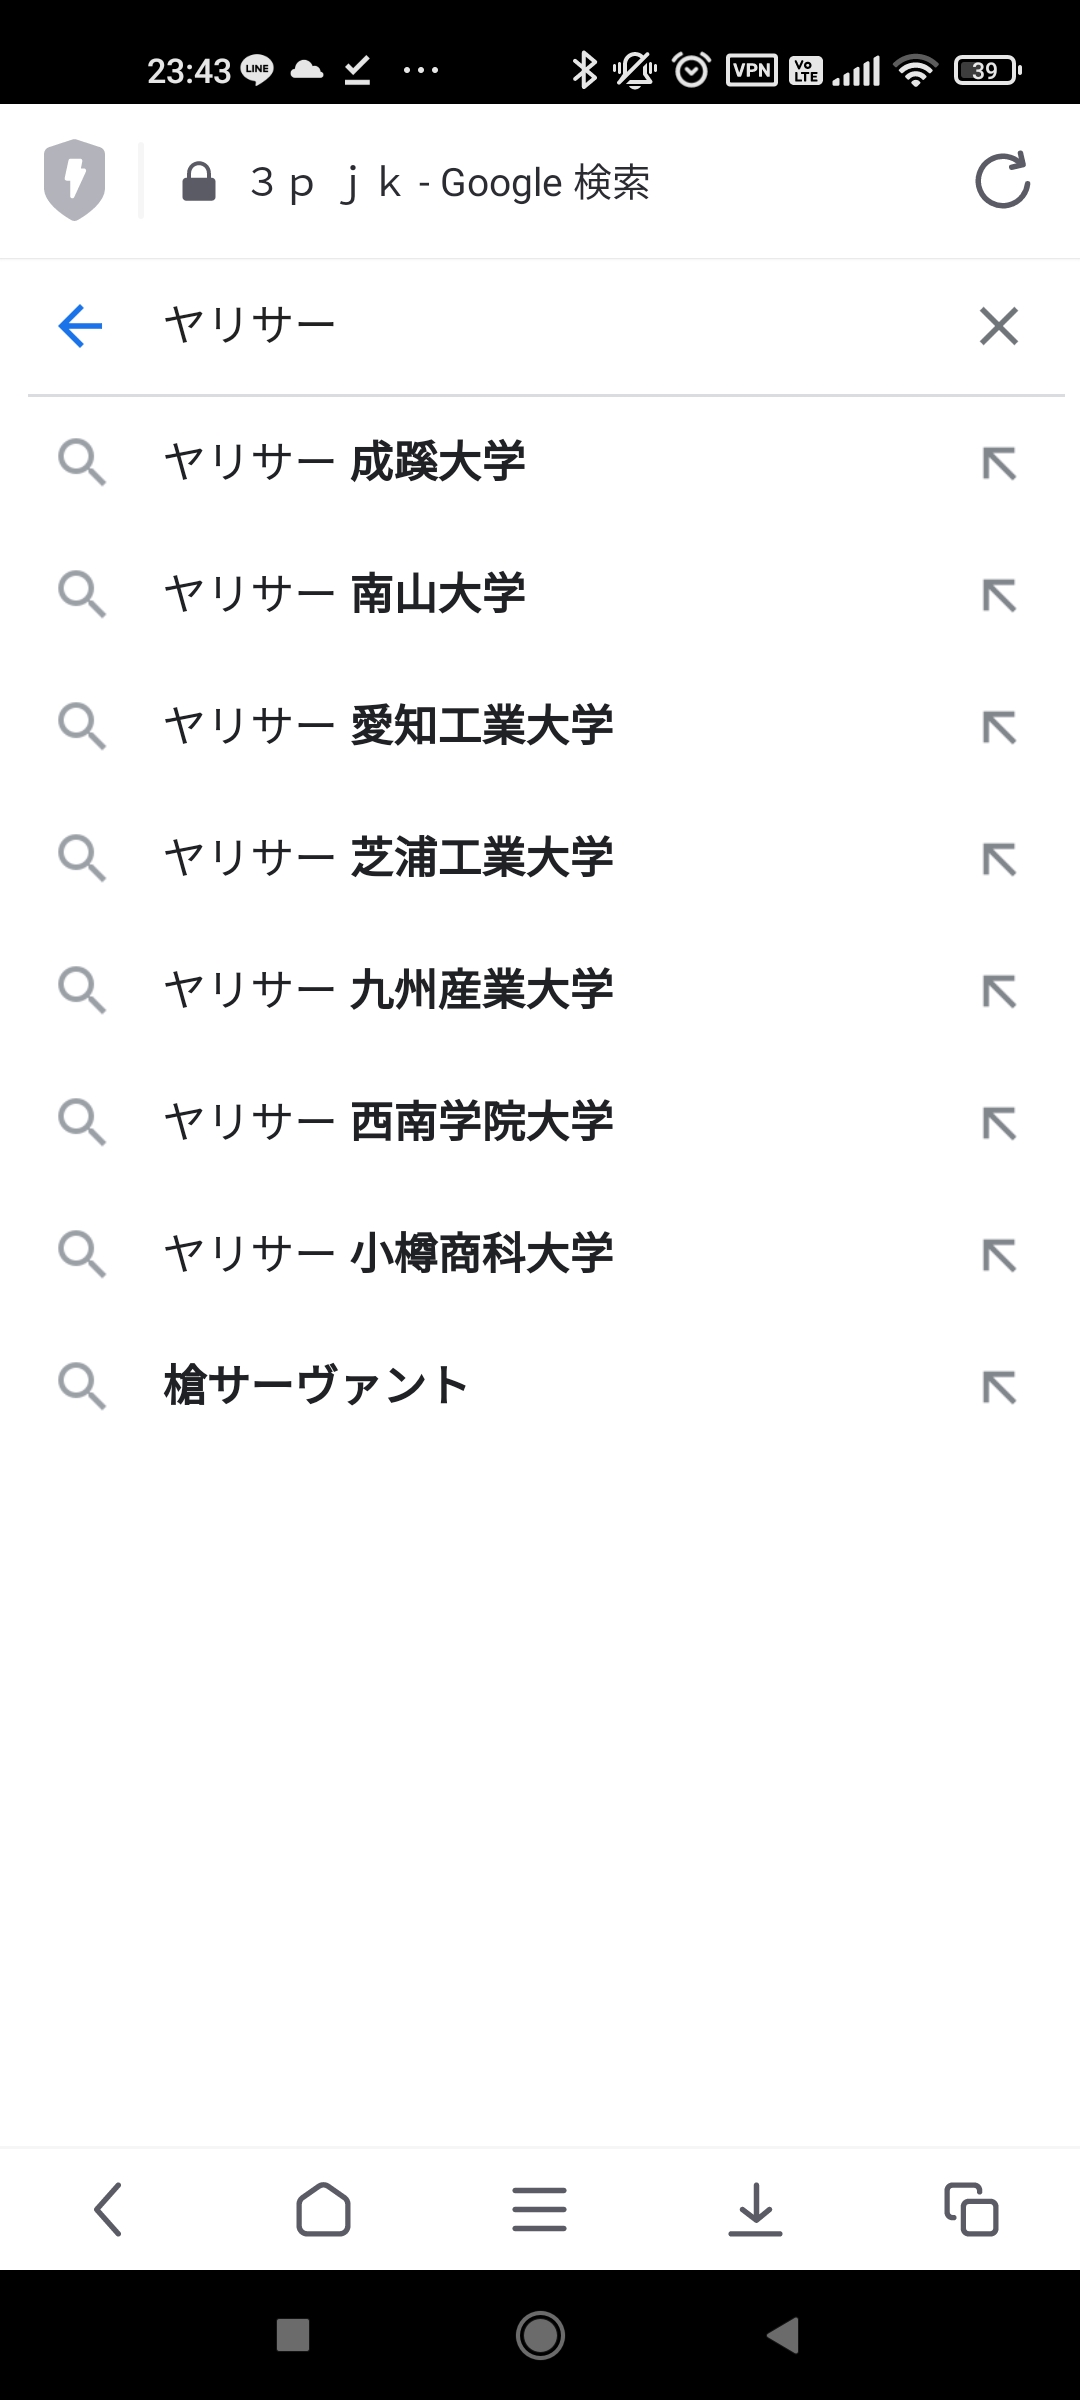This screenshot has width=1080, height=2400.
Task: Tap the shield protection icon
Action: point(75,181)
